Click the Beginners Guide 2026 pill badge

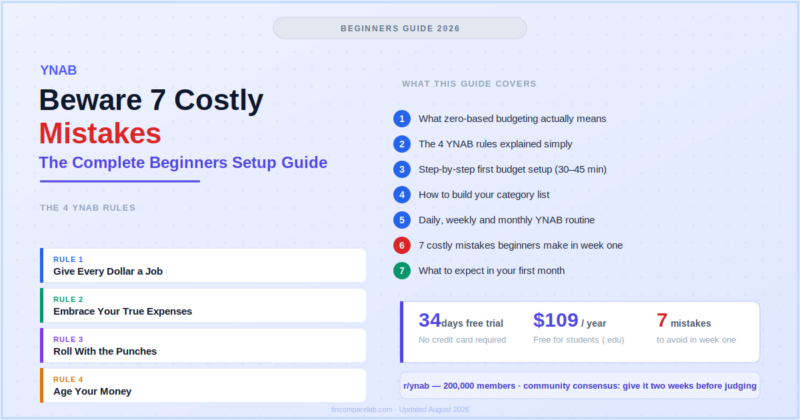tap(400, 28)
